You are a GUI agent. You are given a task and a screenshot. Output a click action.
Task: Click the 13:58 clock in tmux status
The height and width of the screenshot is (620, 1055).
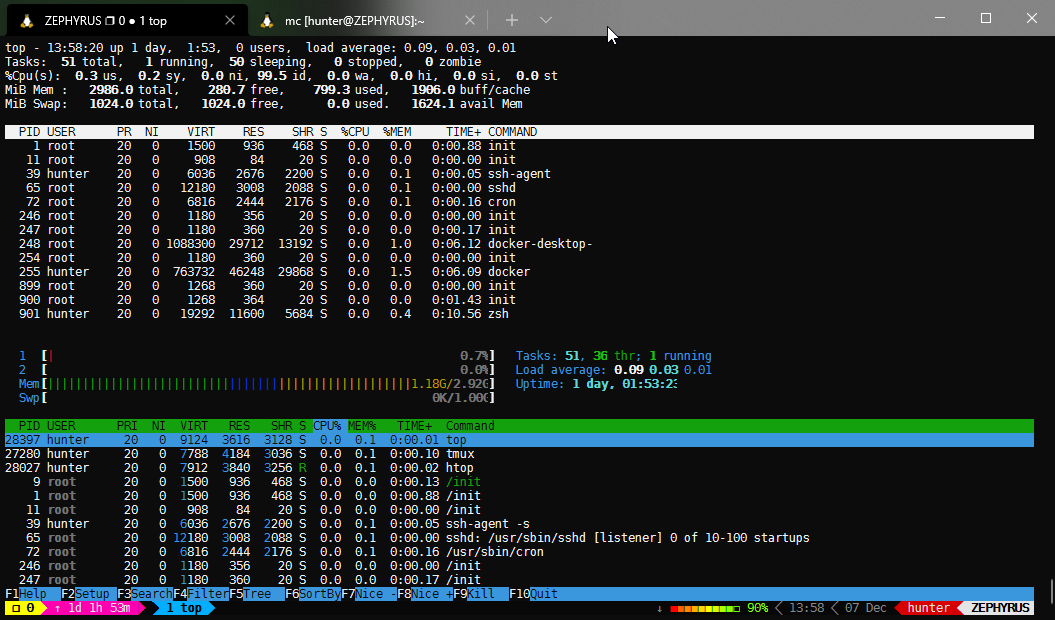[x=806, y=608]
